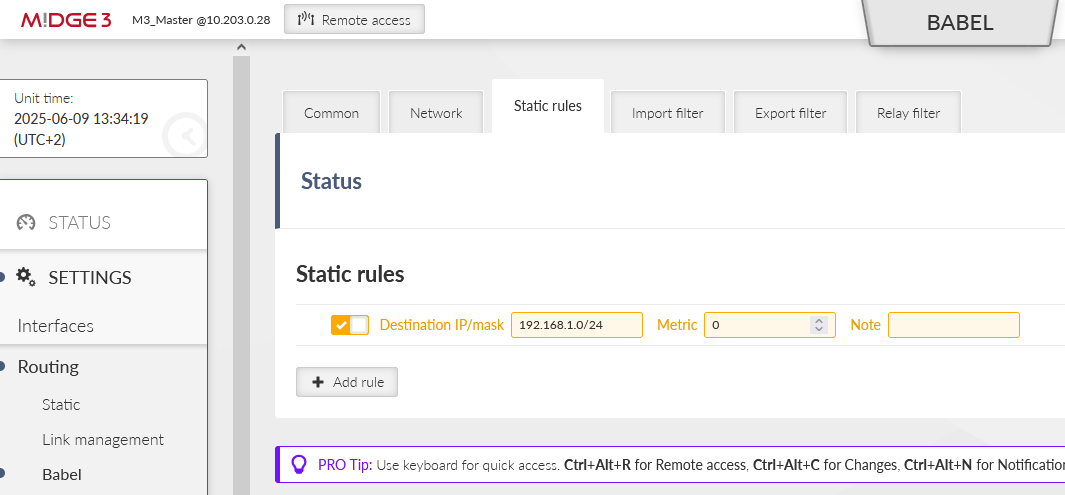Click the Destination IP/mask field

click(577, 325)
